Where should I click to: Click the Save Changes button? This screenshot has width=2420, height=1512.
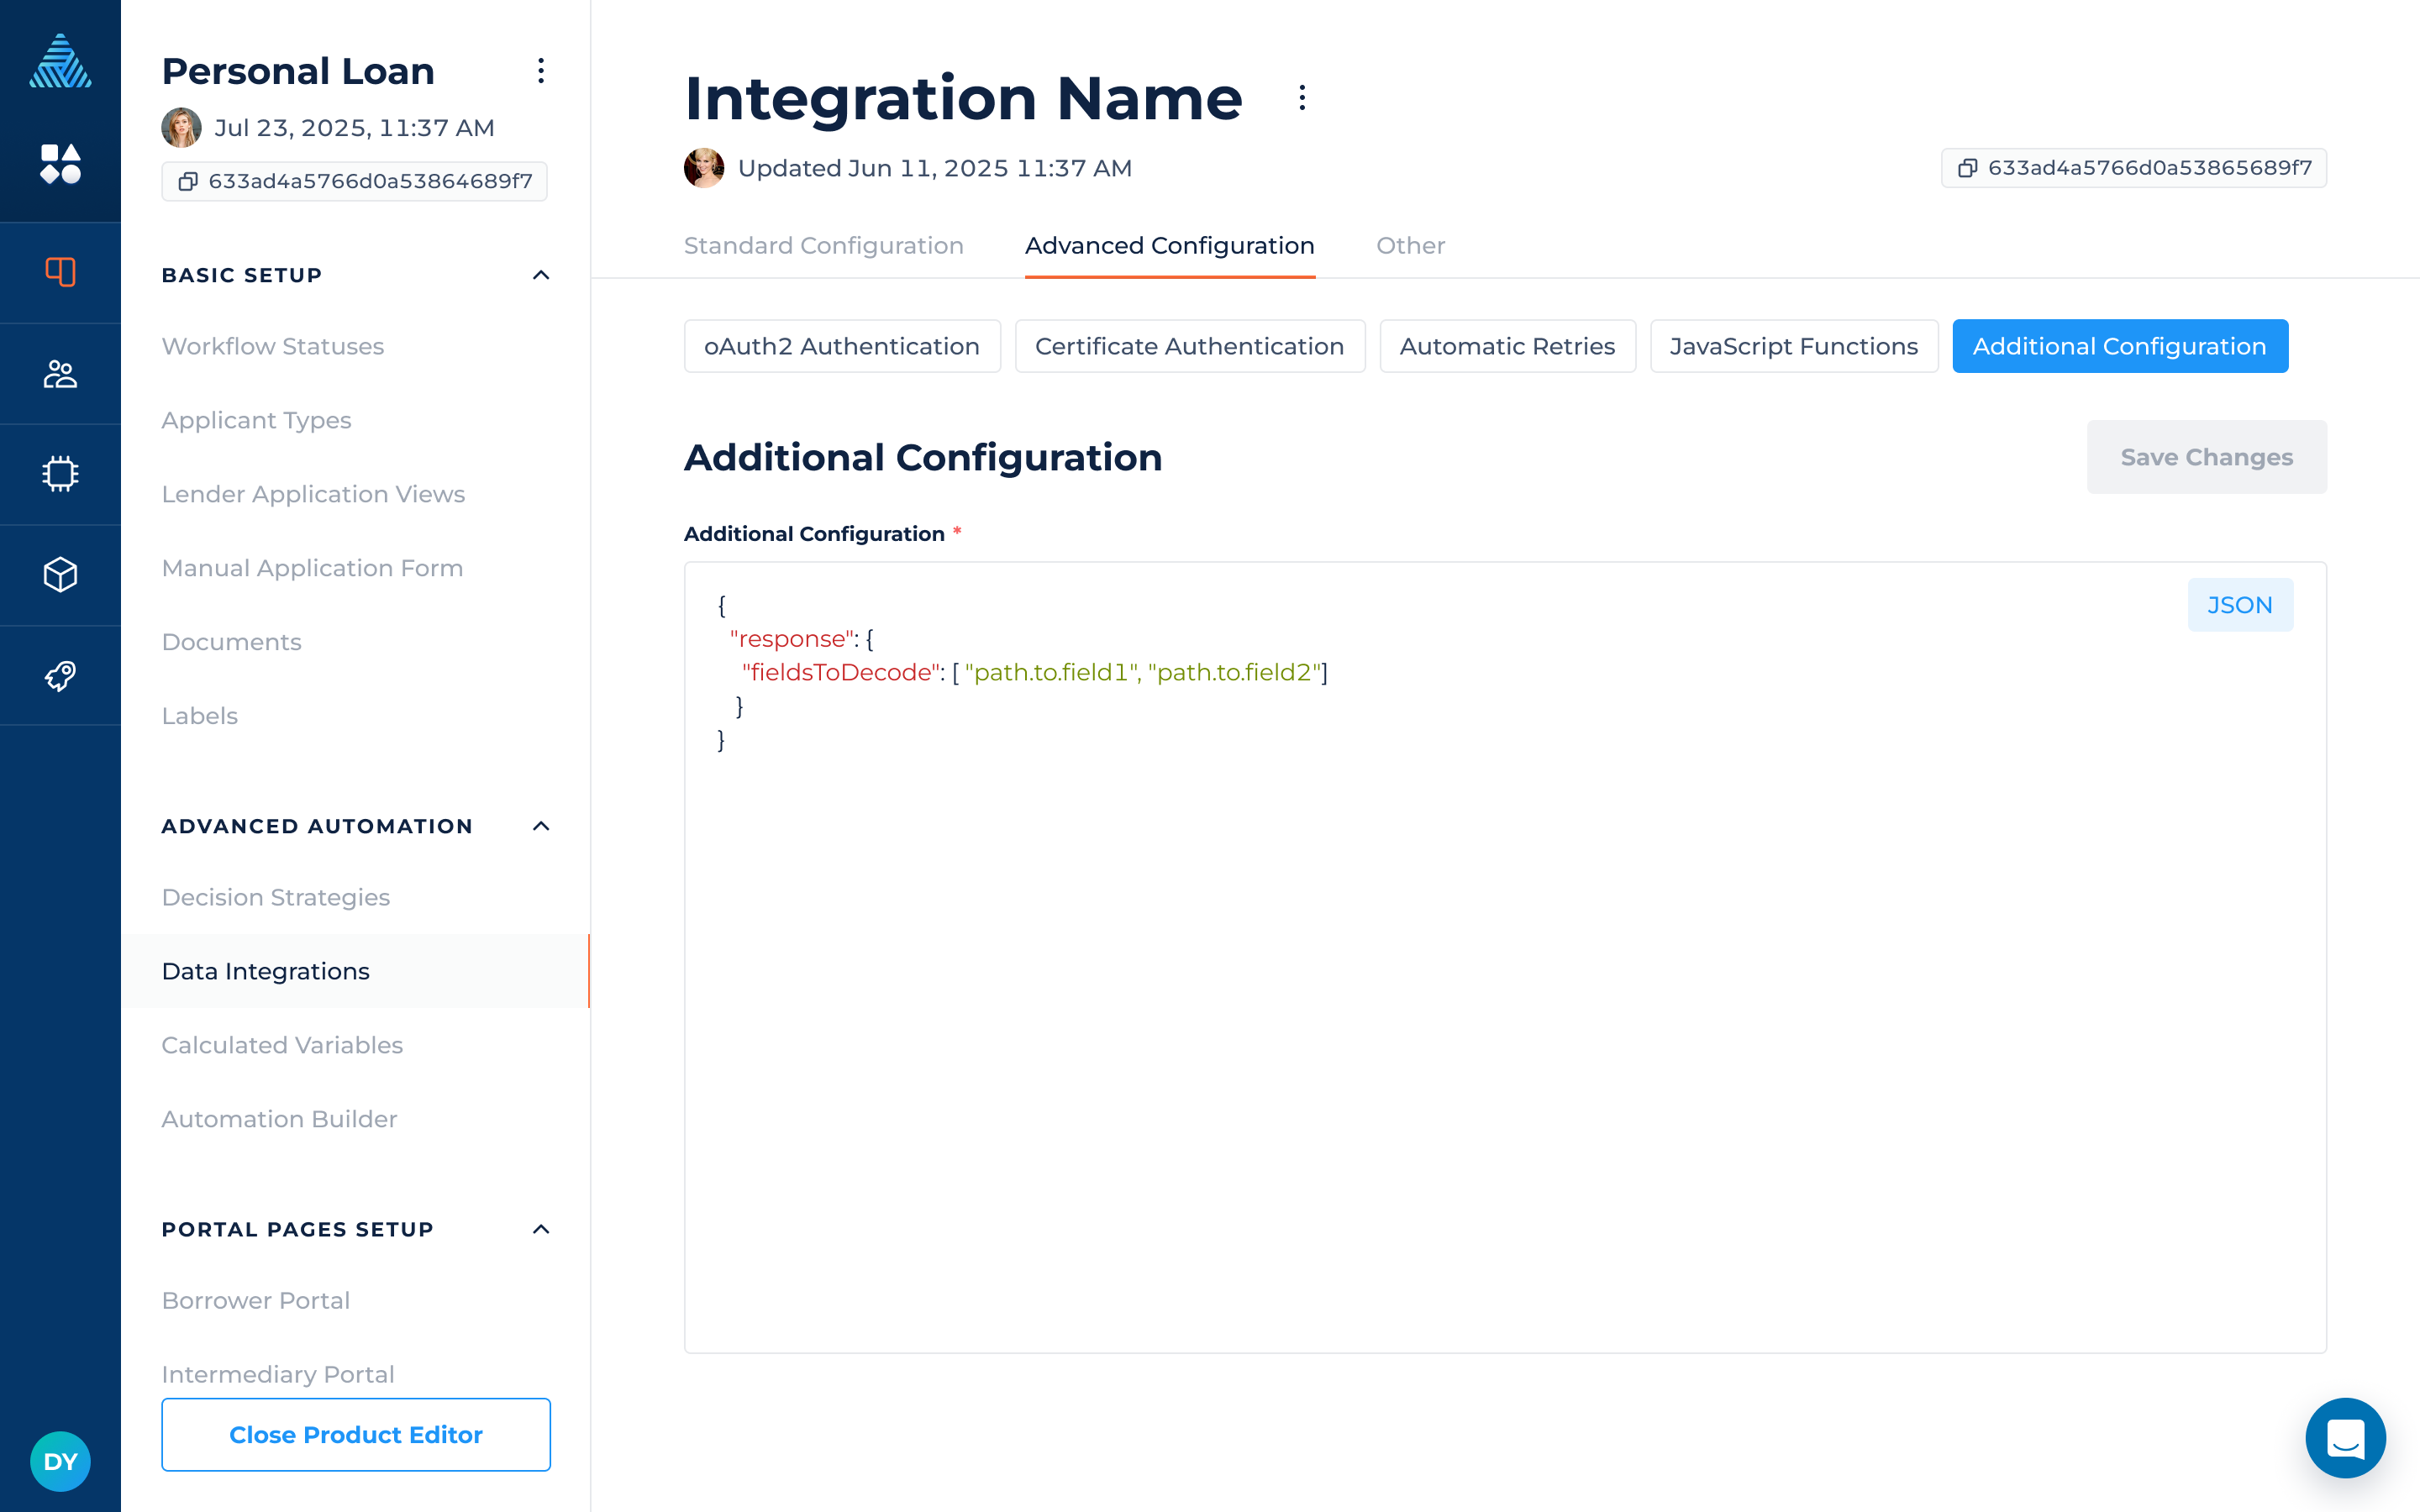click(x=2205, y=457)
